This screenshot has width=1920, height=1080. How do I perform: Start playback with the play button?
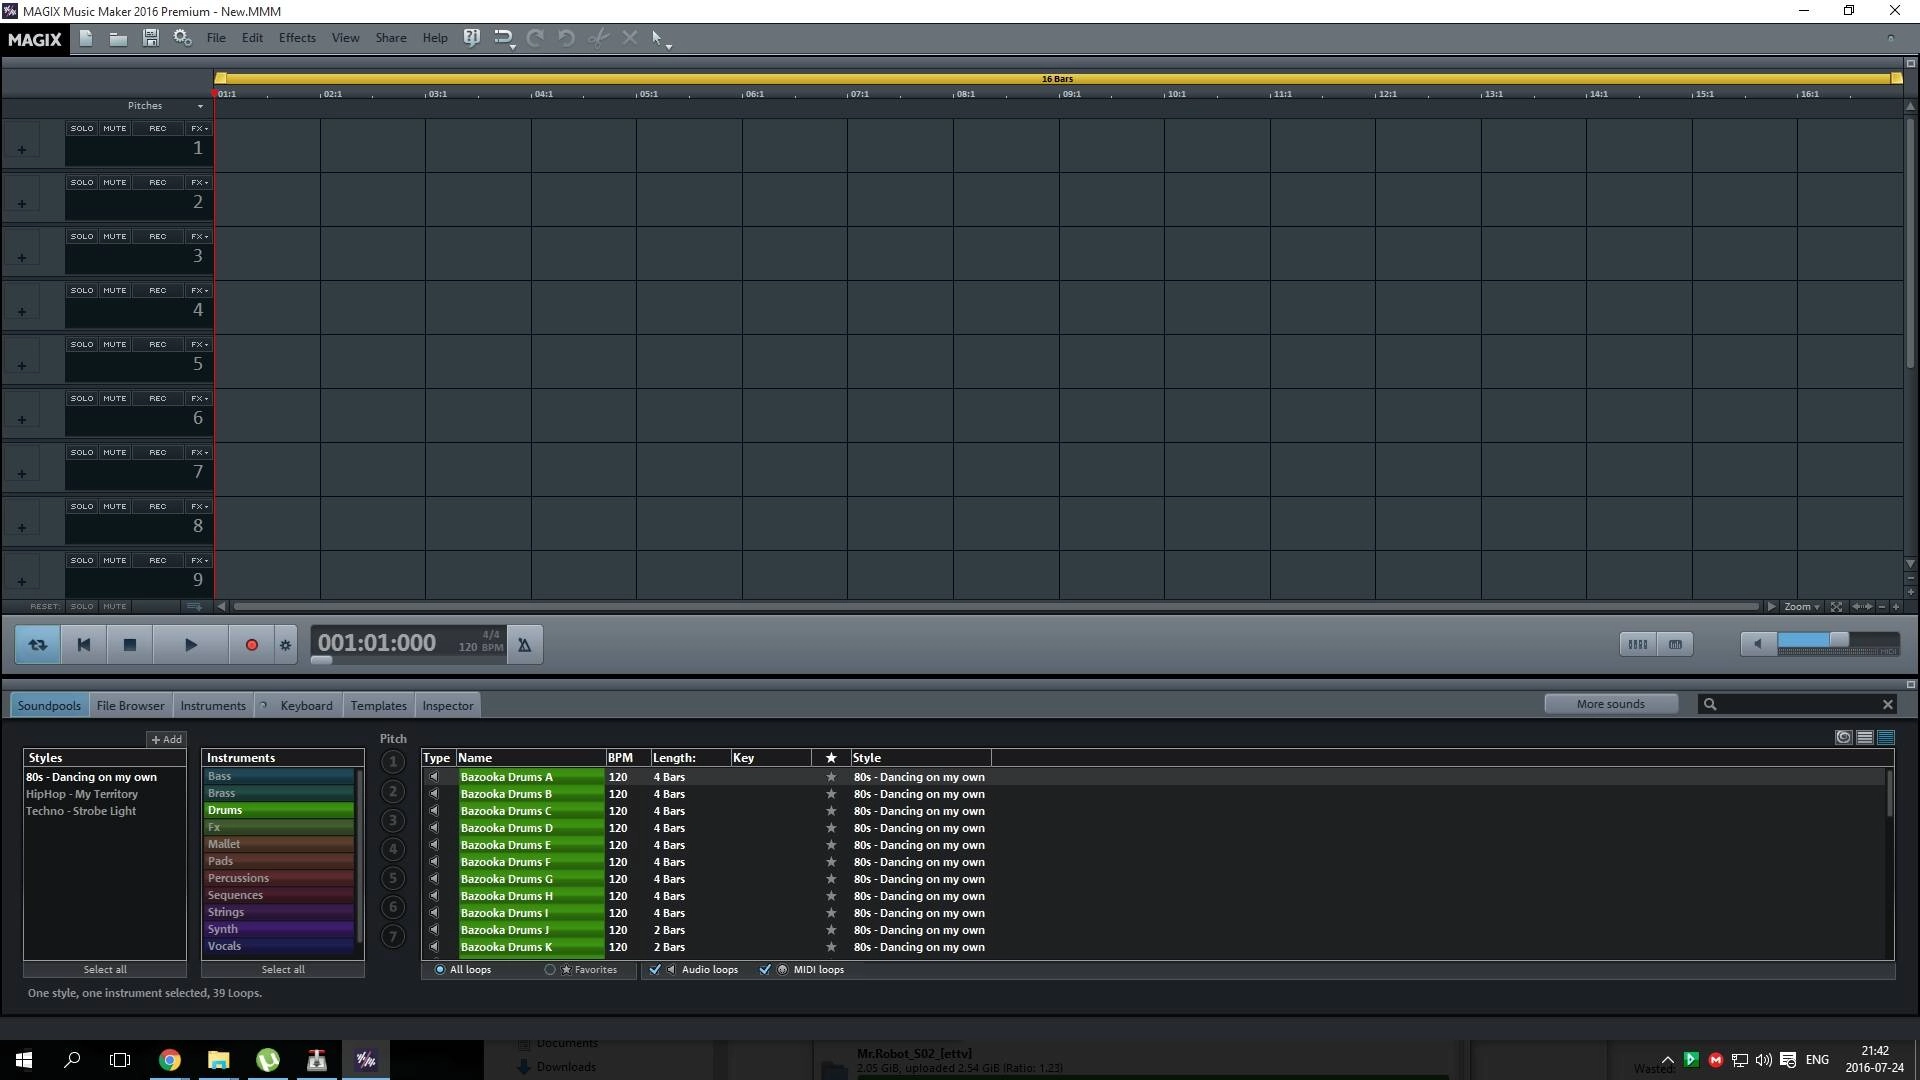tap(191, 645)
